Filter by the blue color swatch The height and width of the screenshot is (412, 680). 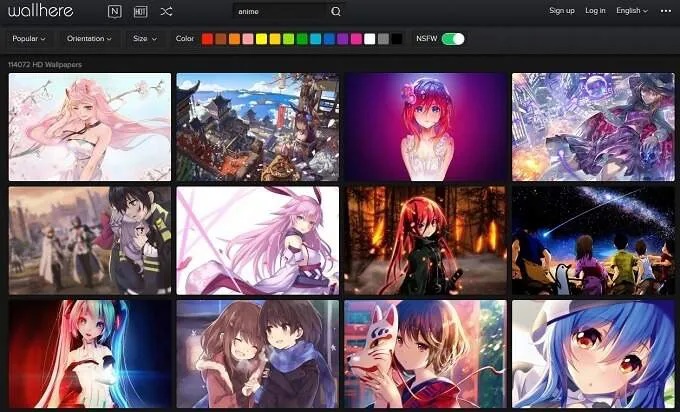329,39
